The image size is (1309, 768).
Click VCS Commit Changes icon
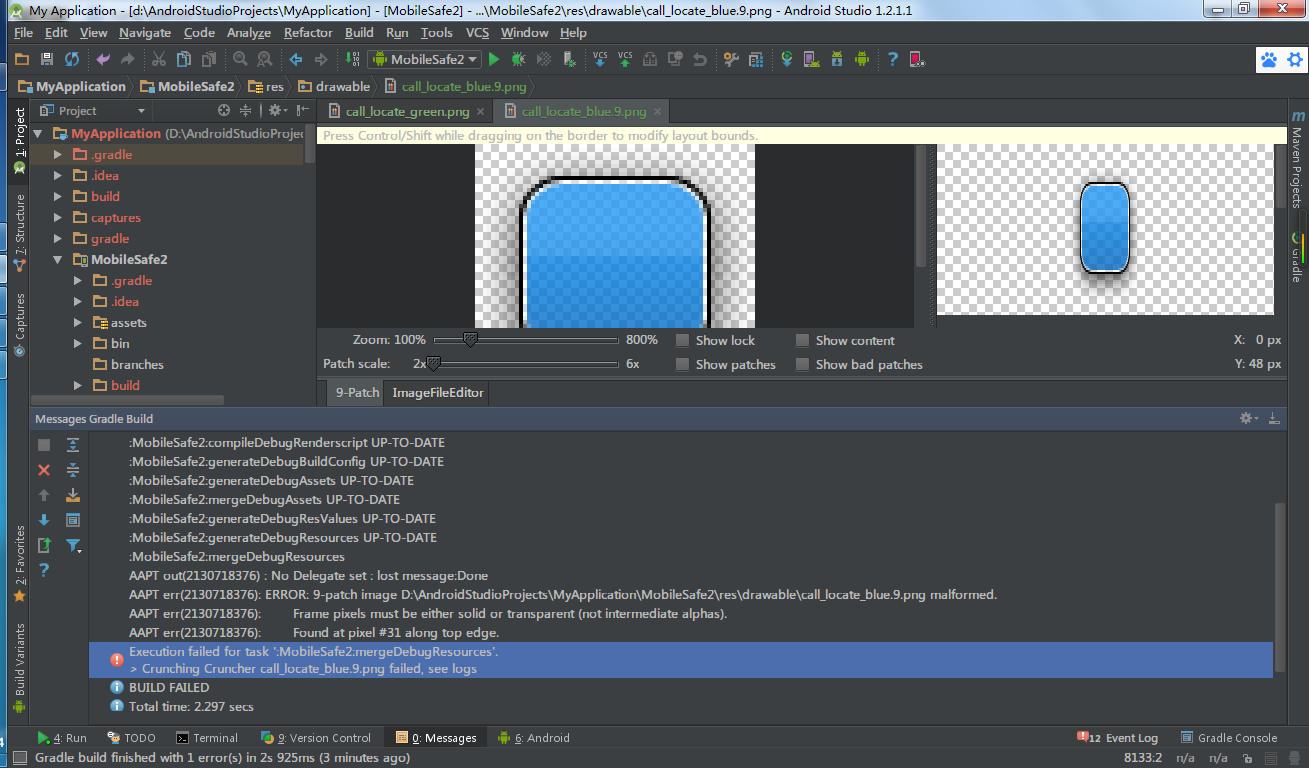tap(625, 59)
